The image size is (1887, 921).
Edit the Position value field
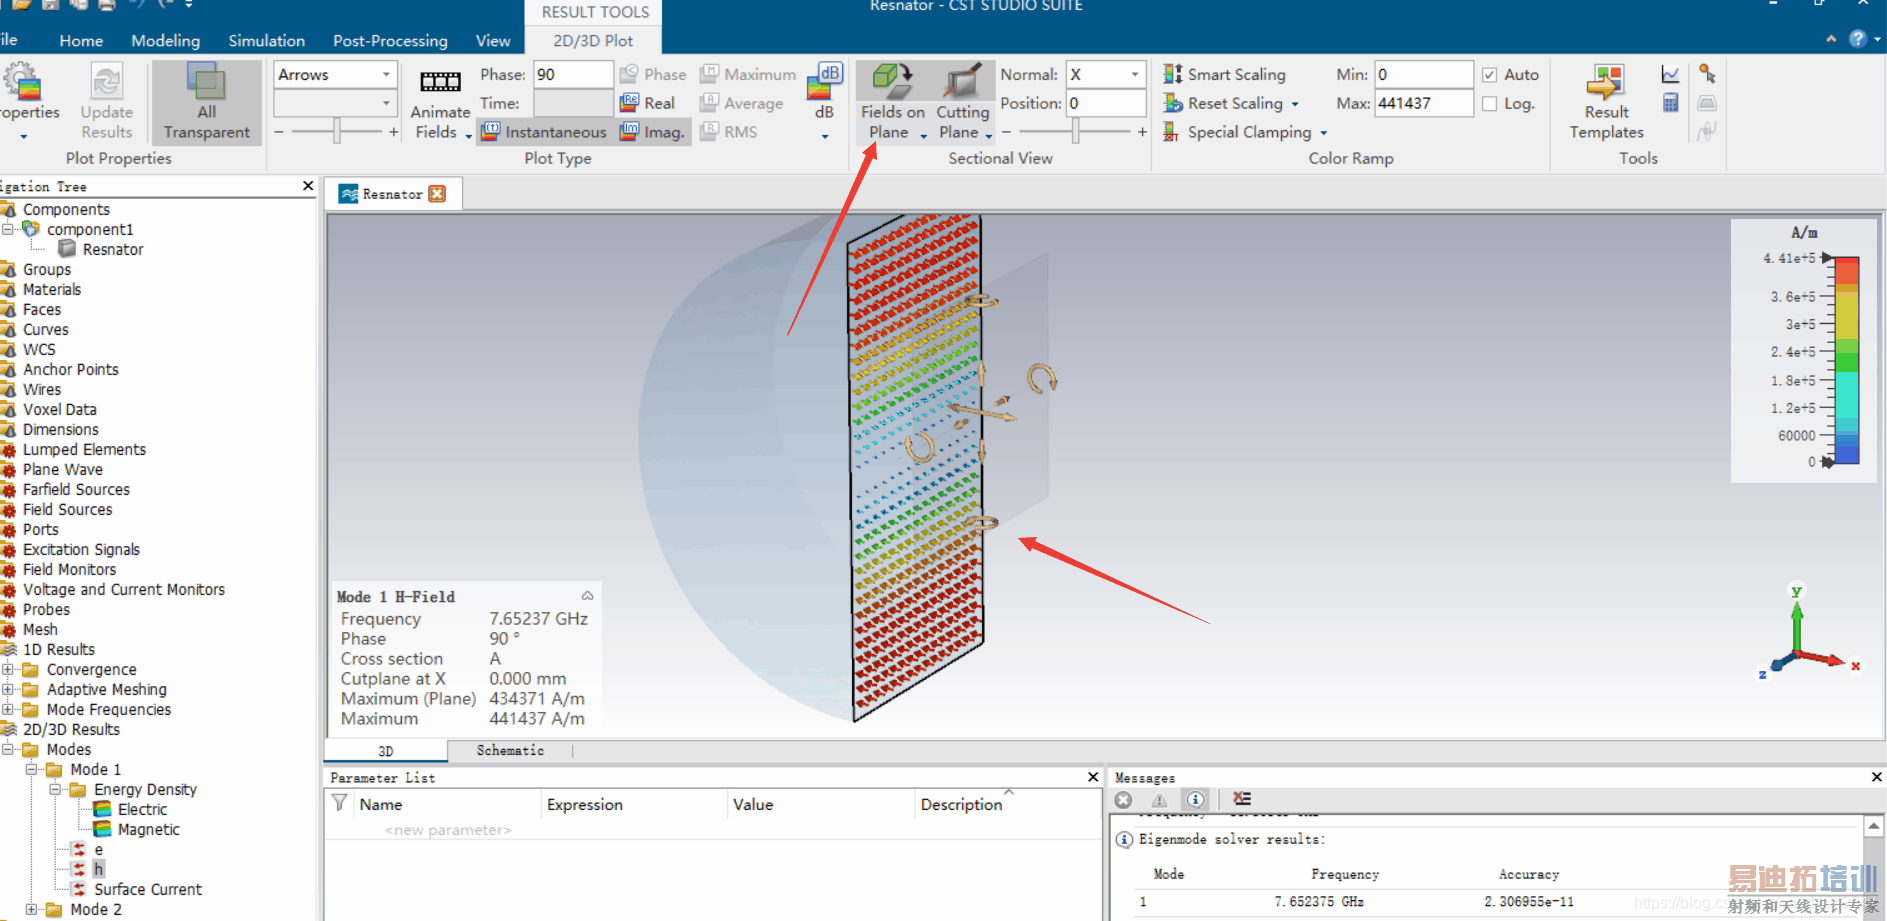(x=1105, y=104)
